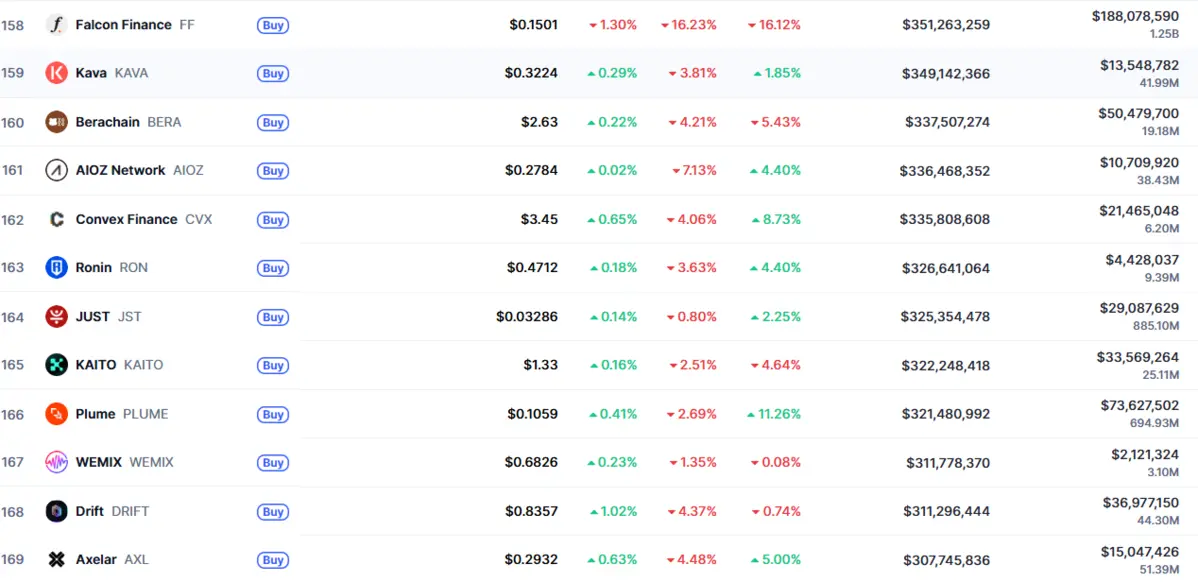Click the JUST coin logo

pyautogui.click(x=56, y=316)
